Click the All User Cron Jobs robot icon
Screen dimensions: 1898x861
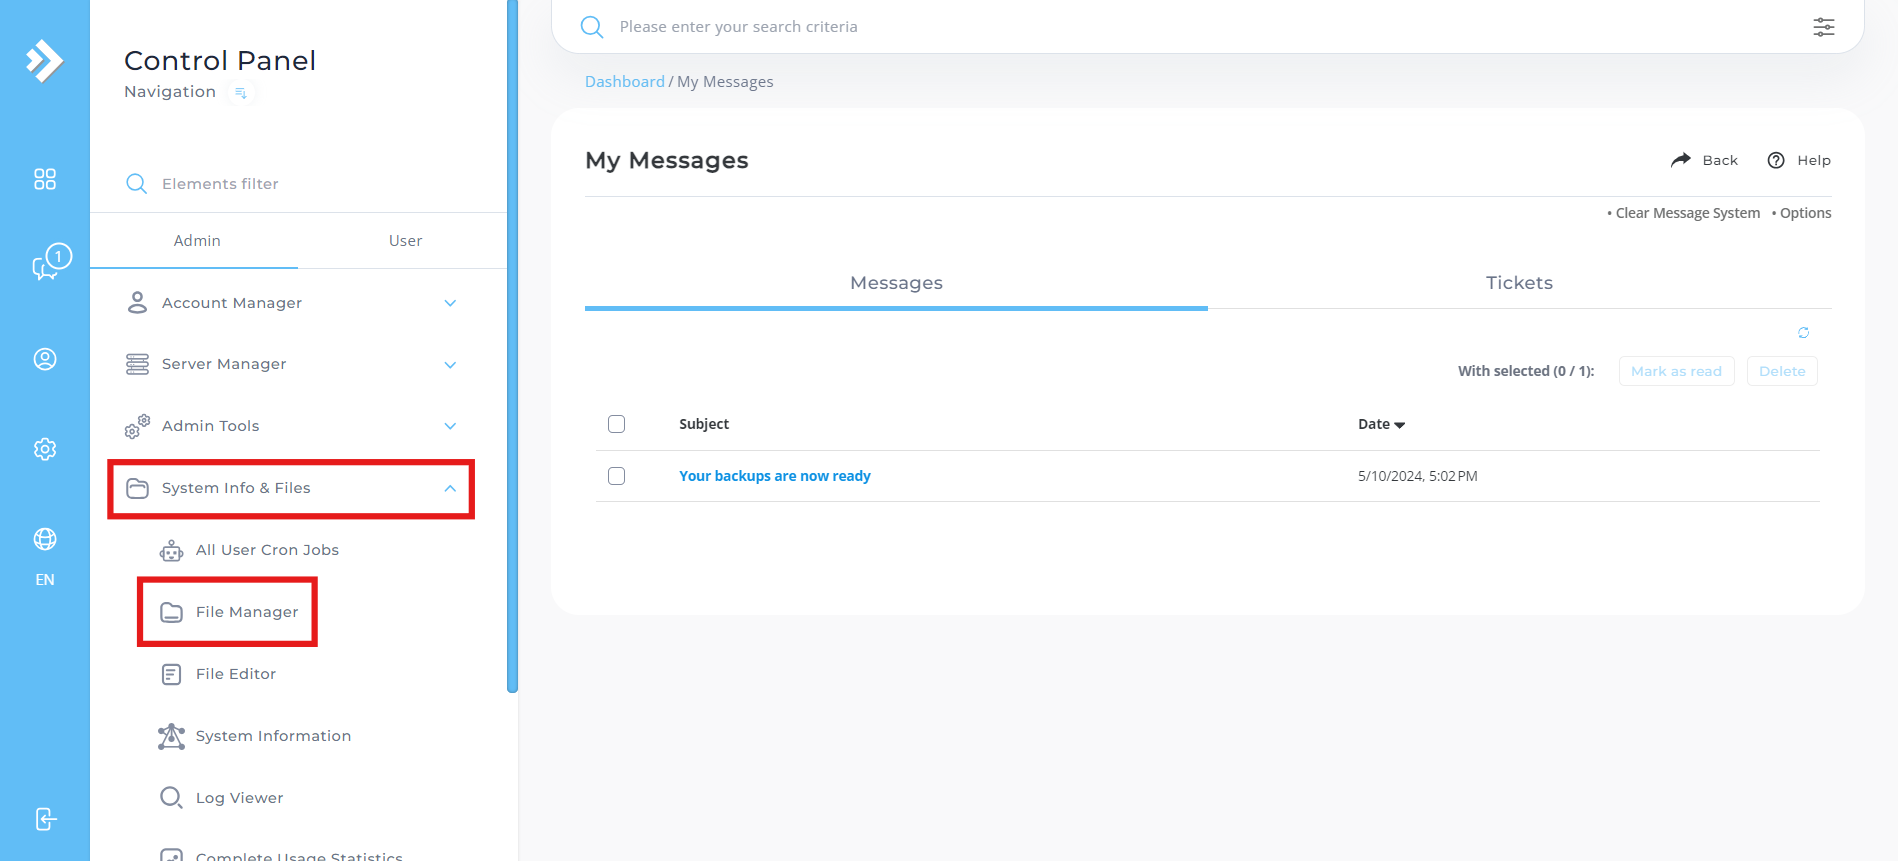[x=171, y=550]
